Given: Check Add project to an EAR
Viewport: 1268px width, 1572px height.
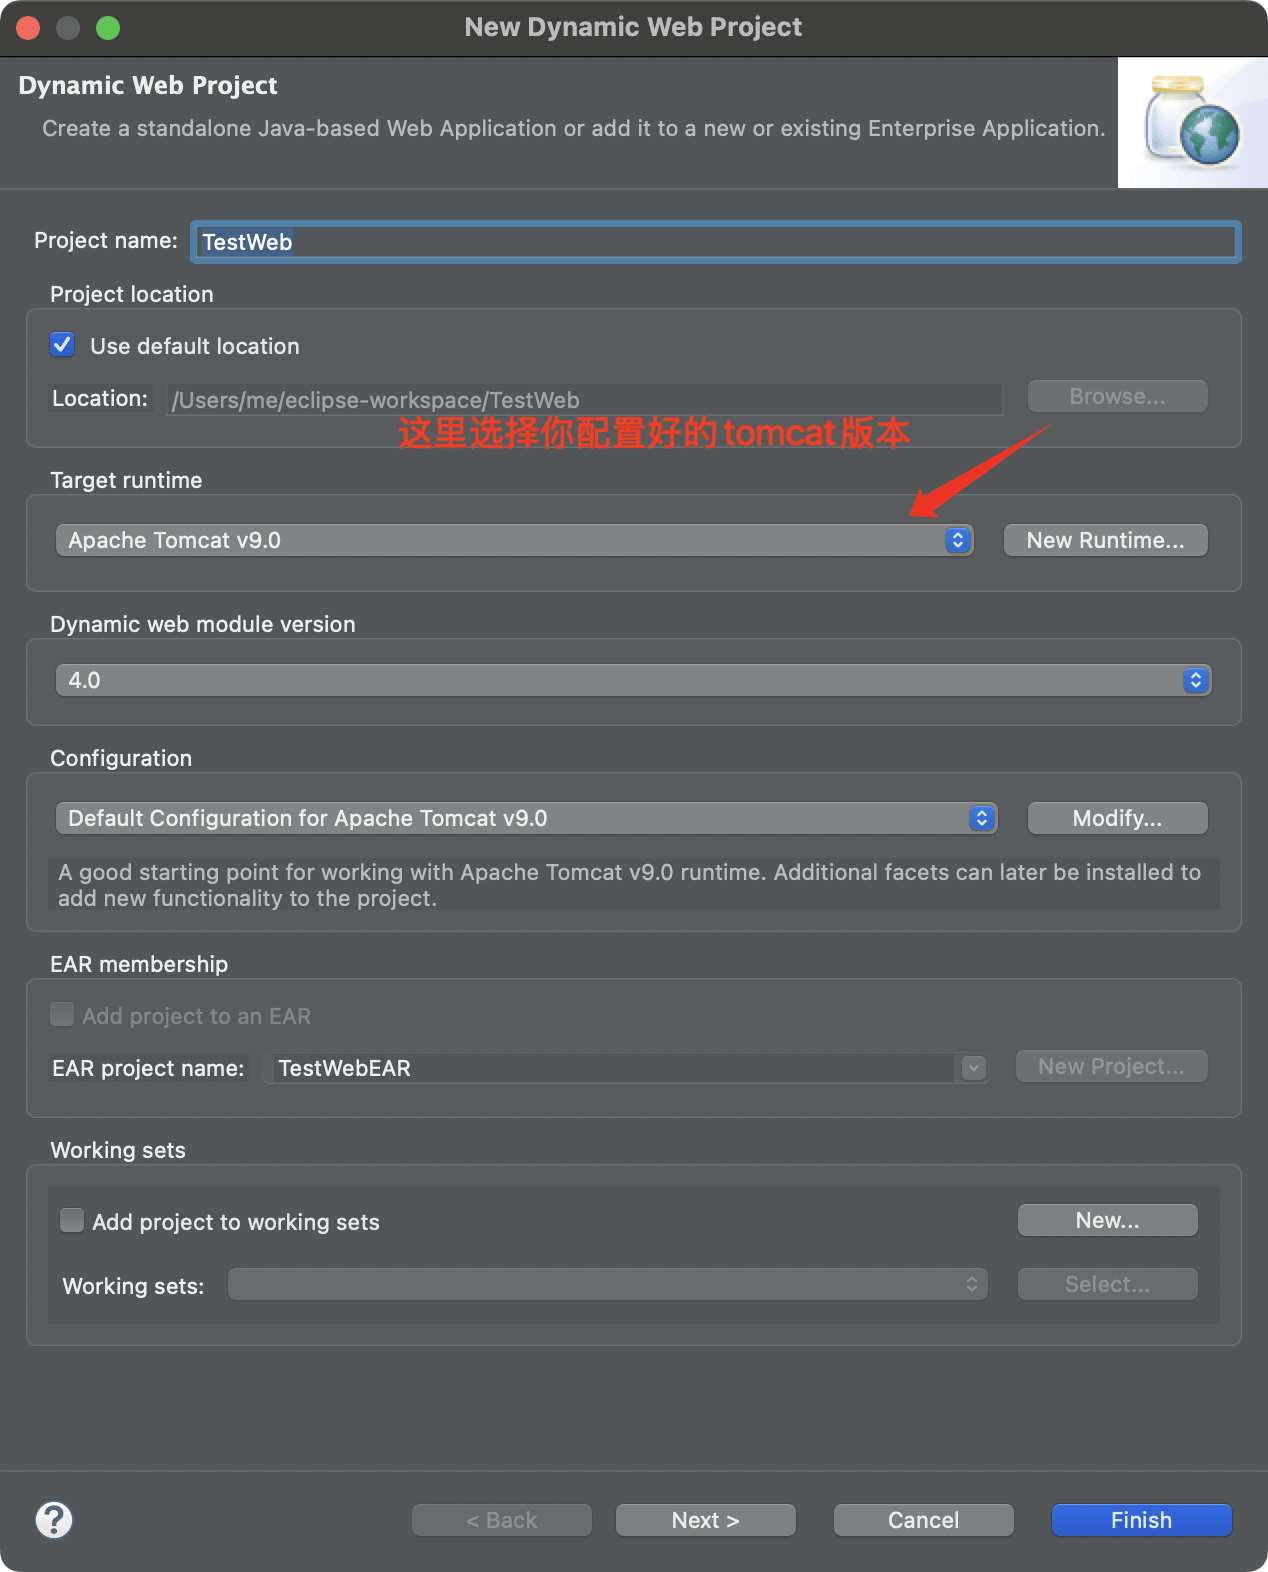Looking at the screenshot, I should point(62,1015).
